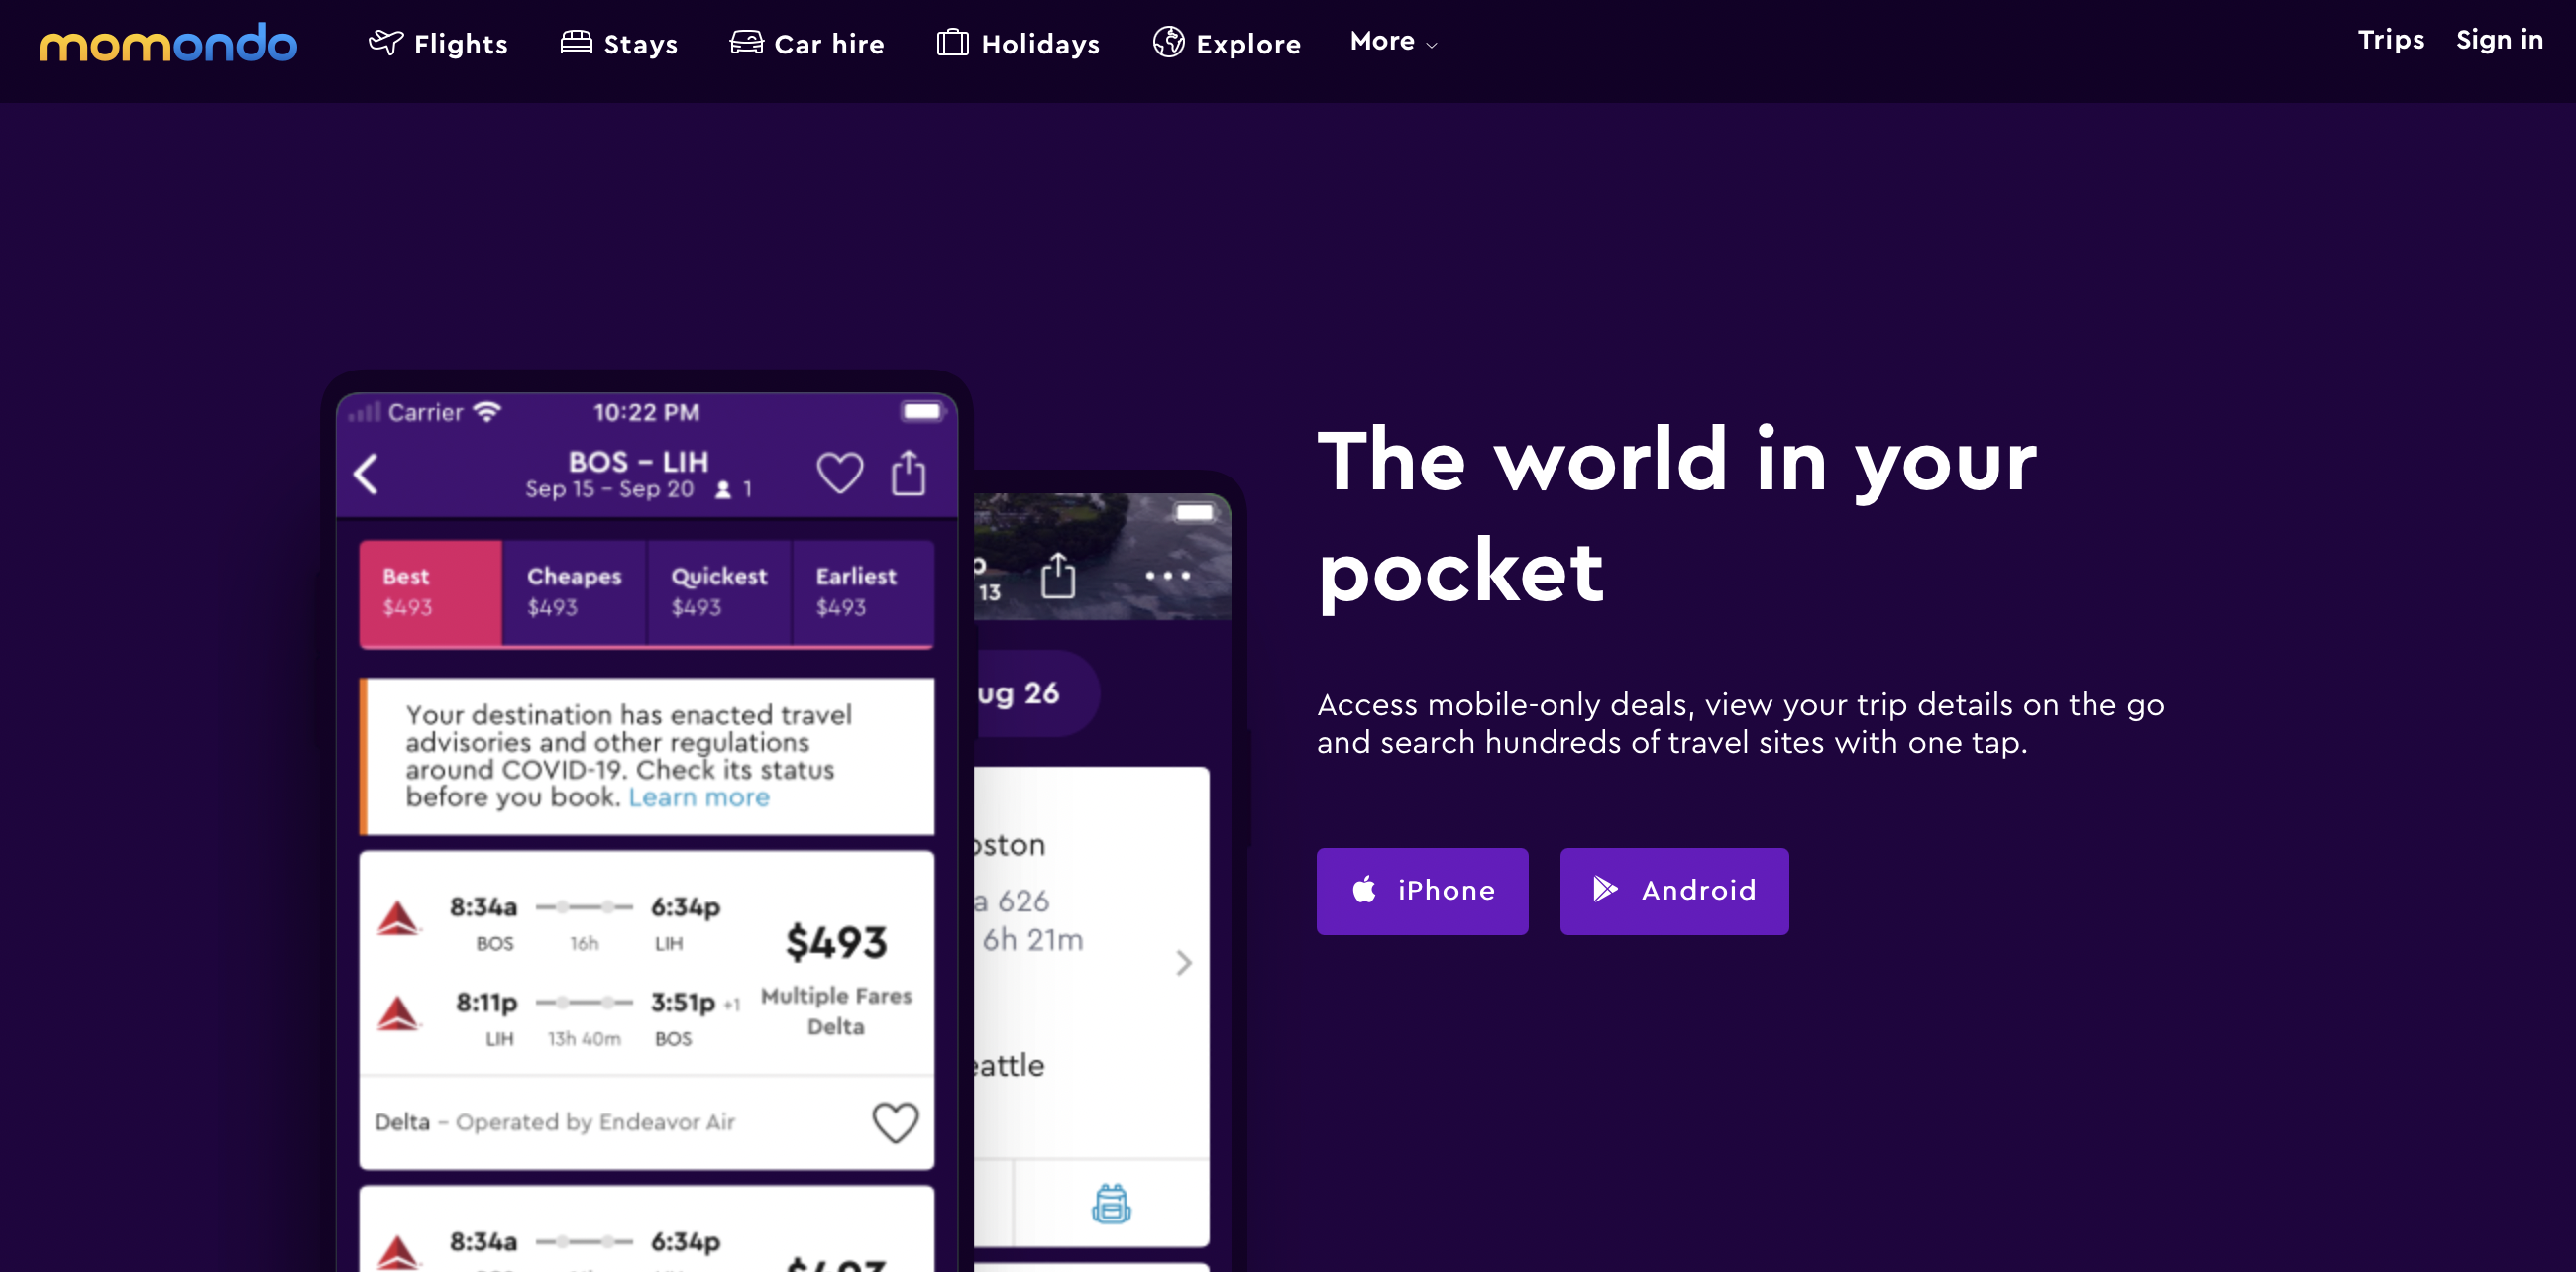Download the iPhone app

coord(1421,890)
